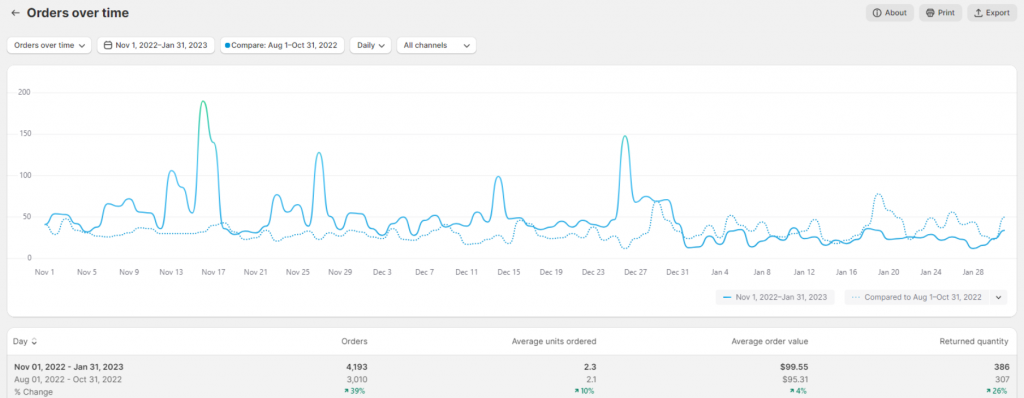Open the All channels dropdown
This screenshot has width=1024, height=398.
[x=436, y=46]
